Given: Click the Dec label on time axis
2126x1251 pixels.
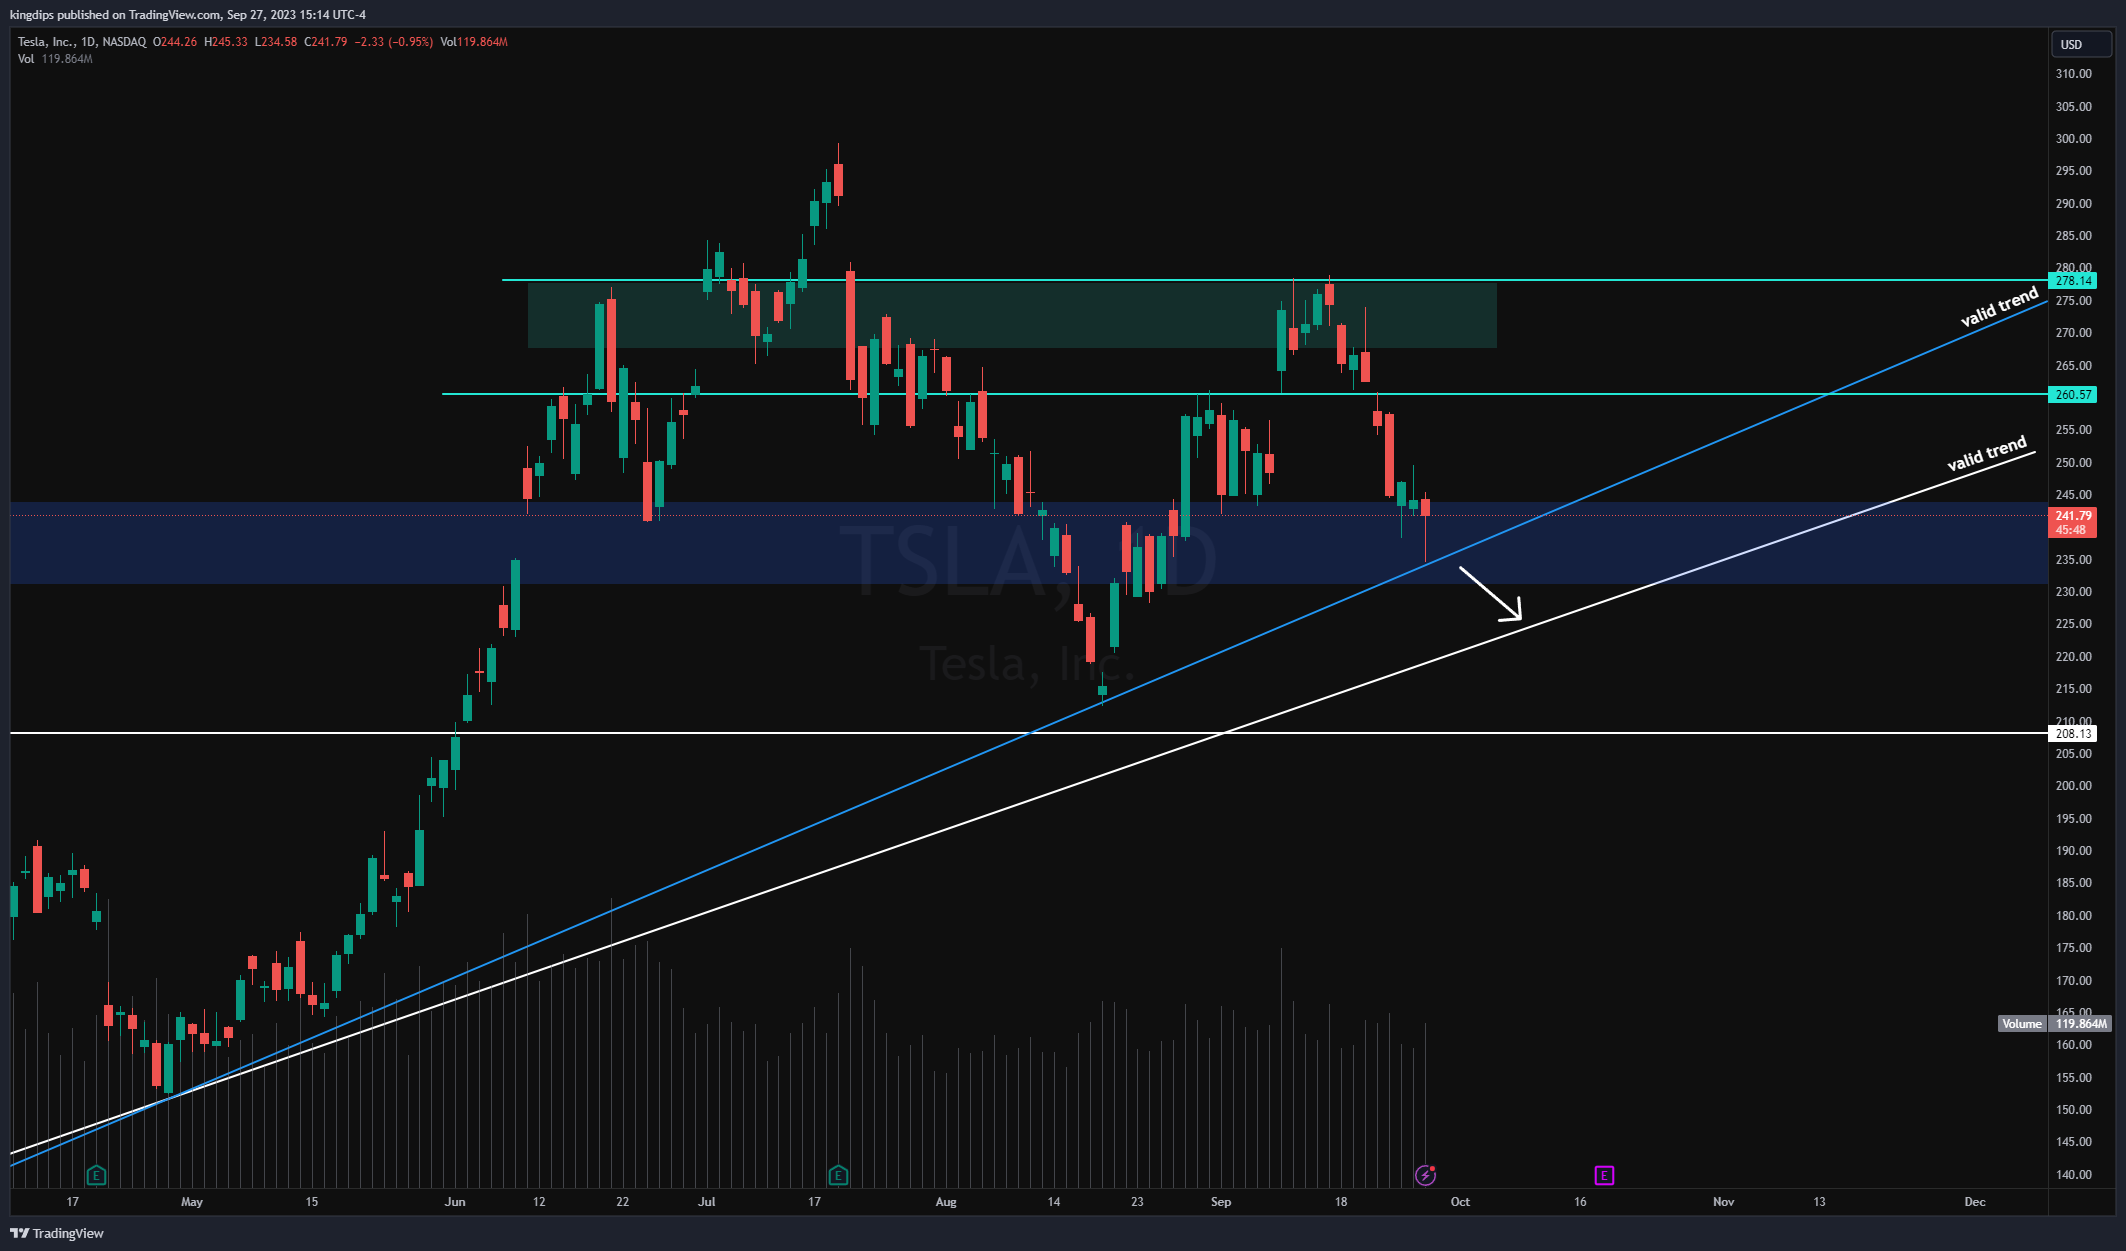Looking at the screenshot, I should click(x=1975, y=1202).
